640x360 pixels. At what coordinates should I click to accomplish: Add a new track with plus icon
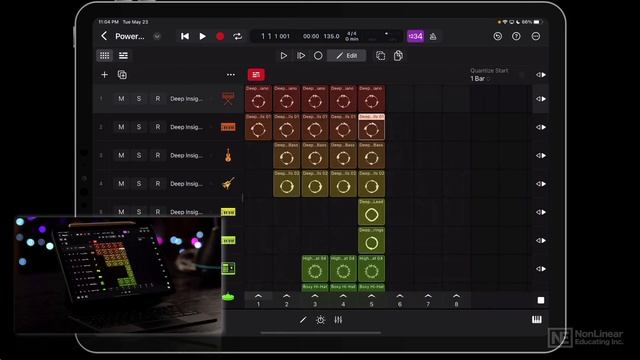(x=104, y=75)
